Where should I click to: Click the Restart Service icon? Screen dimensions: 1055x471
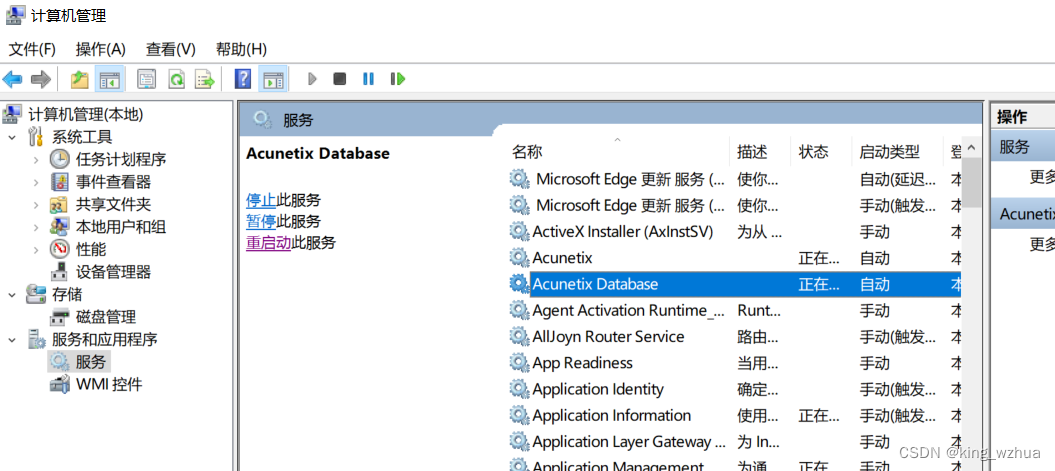click(398, 79)
